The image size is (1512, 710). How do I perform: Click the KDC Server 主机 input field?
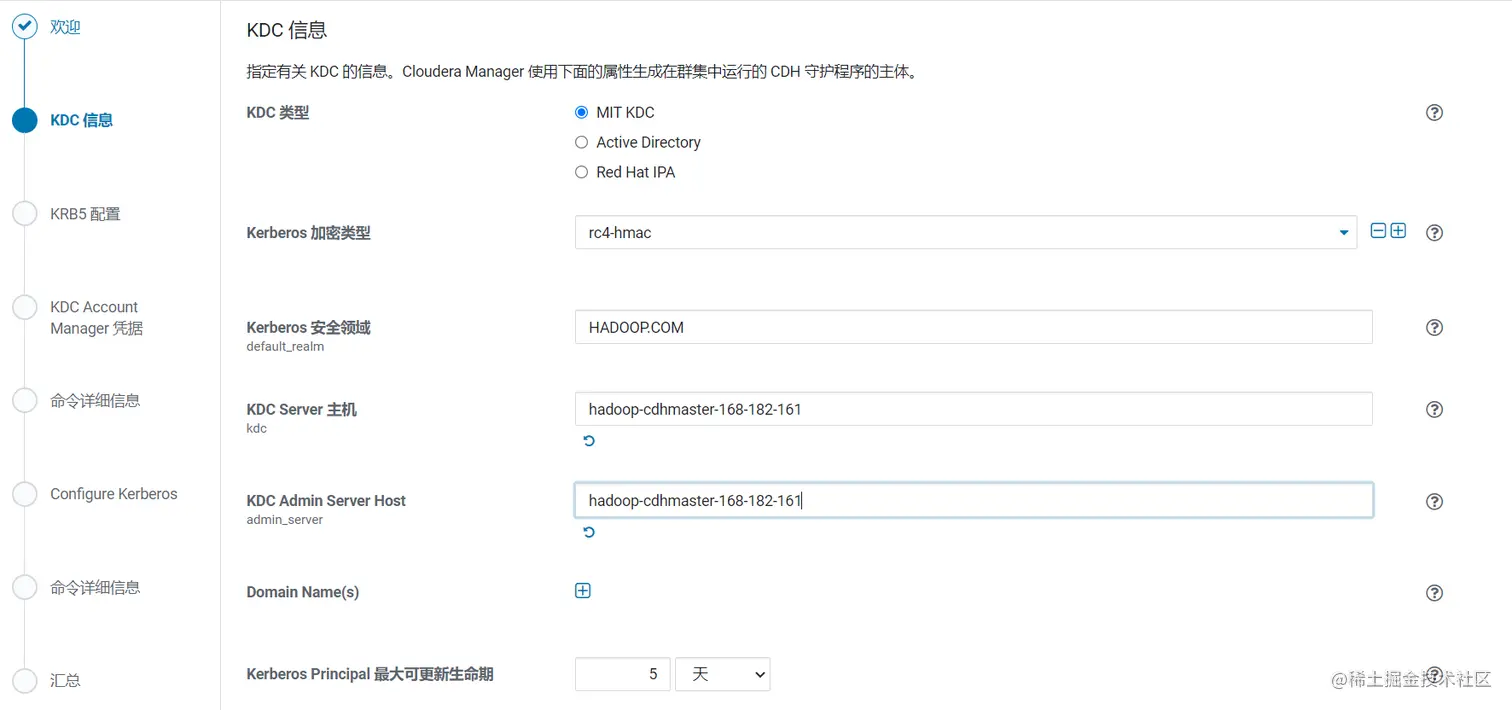click(x=973, y=409)
